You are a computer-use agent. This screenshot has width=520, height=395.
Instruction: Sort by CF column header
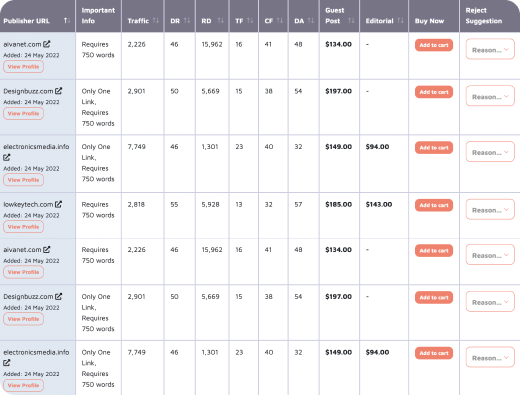(x=274, y=21)
